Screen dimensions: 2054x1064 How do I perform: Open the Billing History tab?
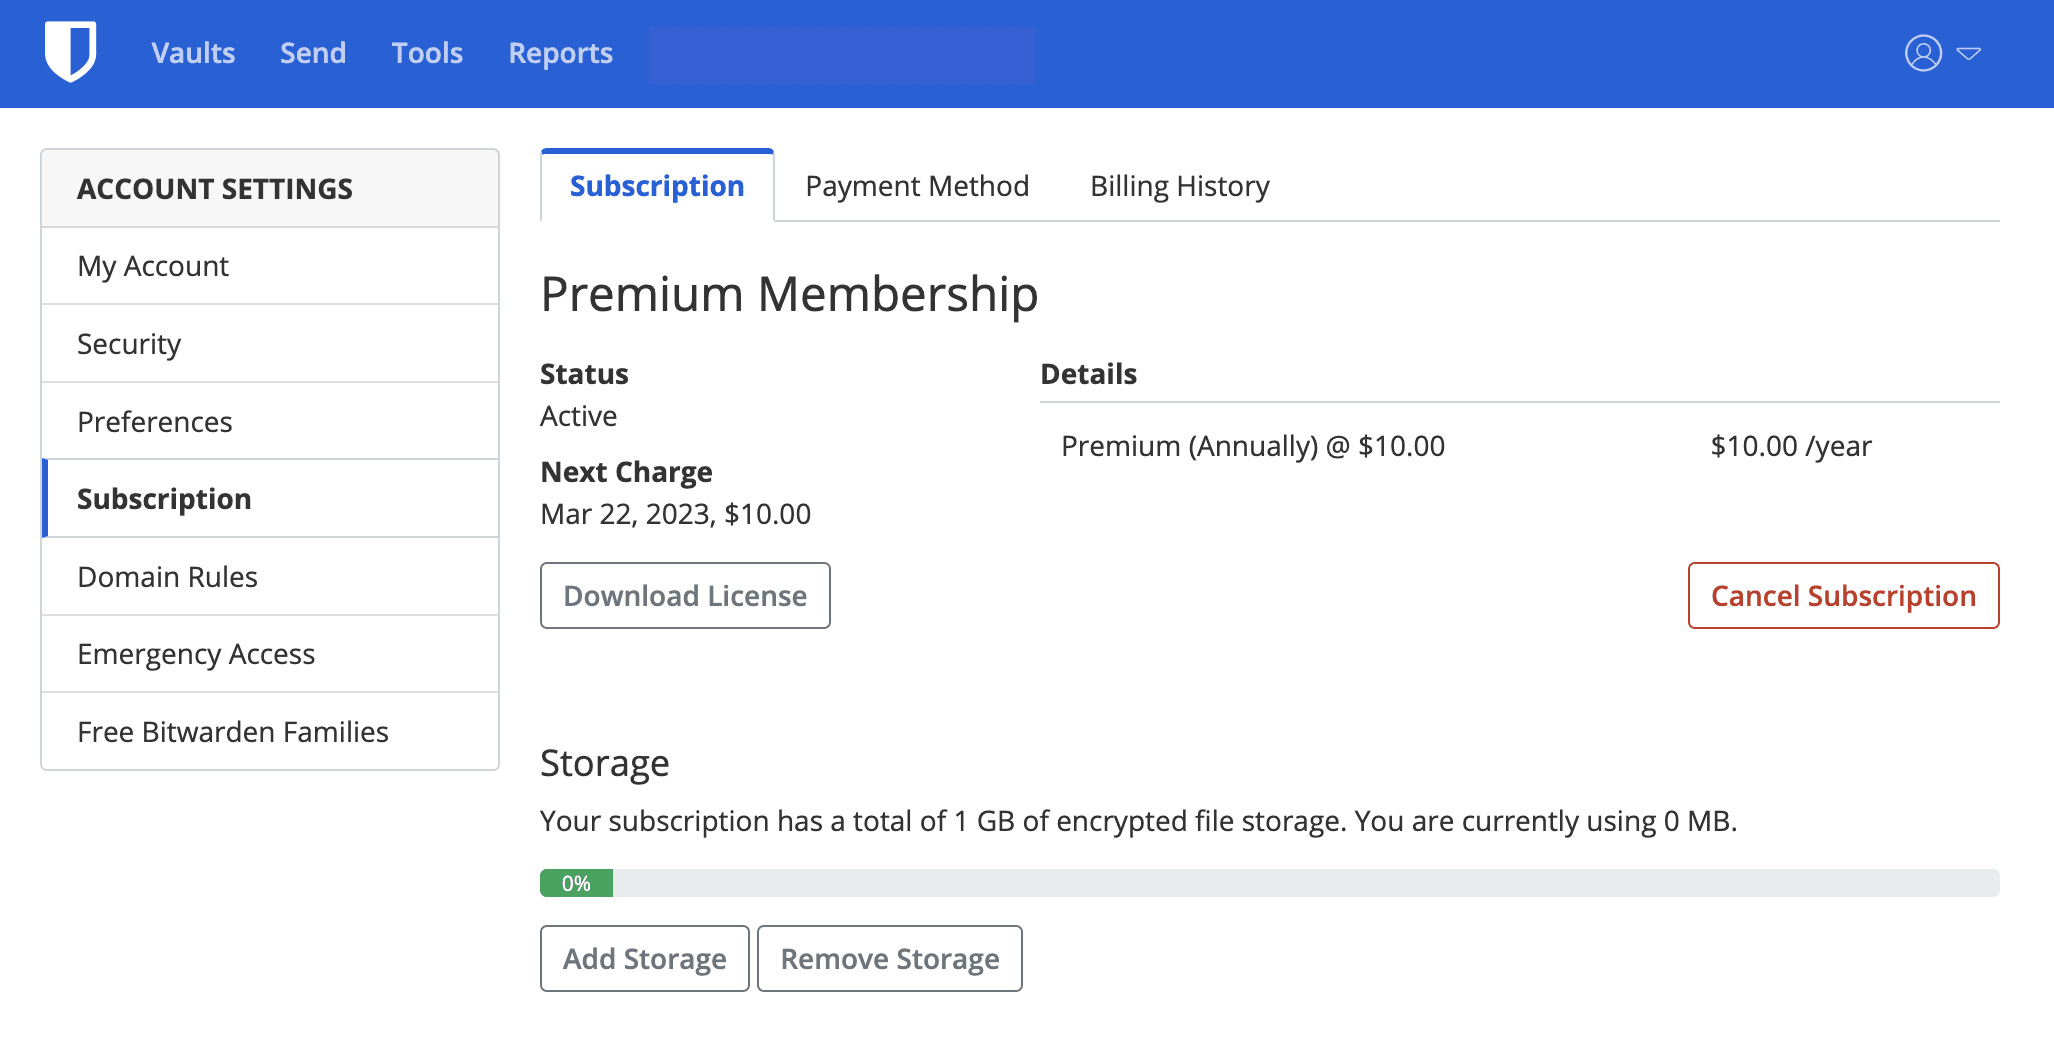(1179, 185)
